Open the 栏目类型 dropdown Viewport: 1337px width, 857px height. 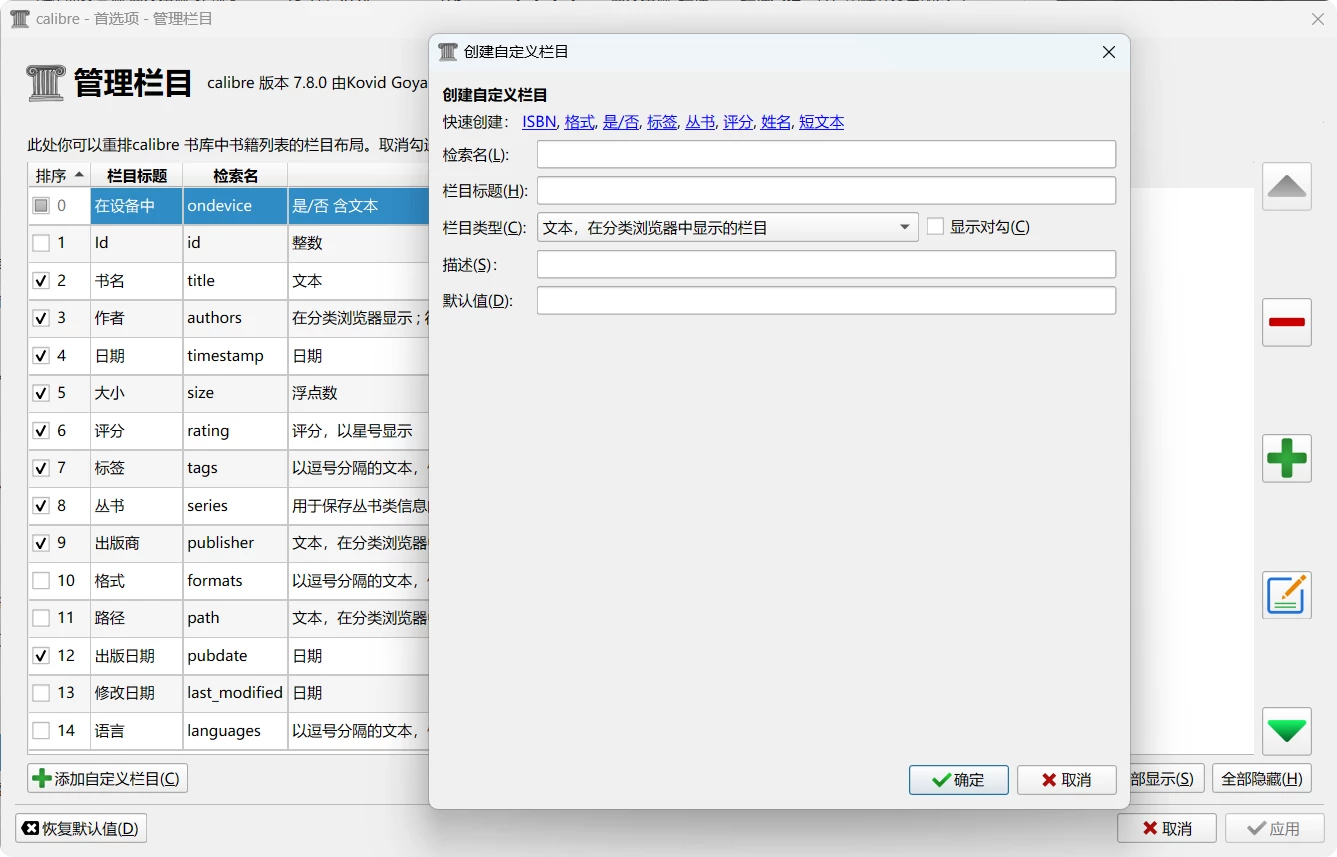727,227
